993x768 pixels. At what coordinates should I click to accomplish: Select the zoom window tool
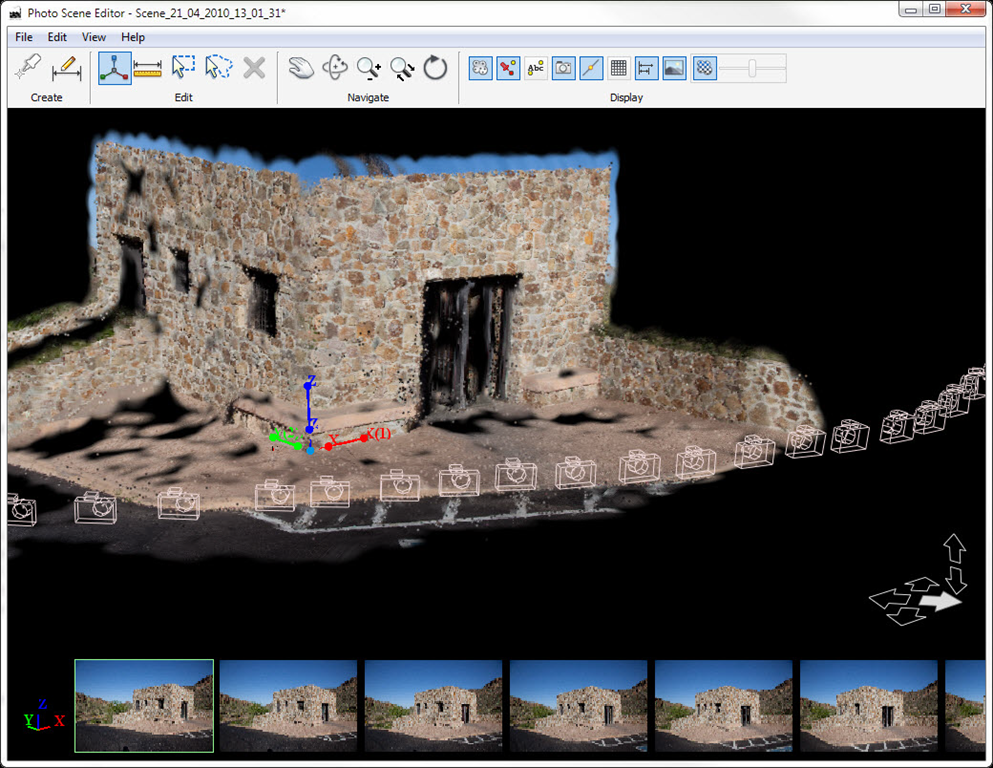400,67
